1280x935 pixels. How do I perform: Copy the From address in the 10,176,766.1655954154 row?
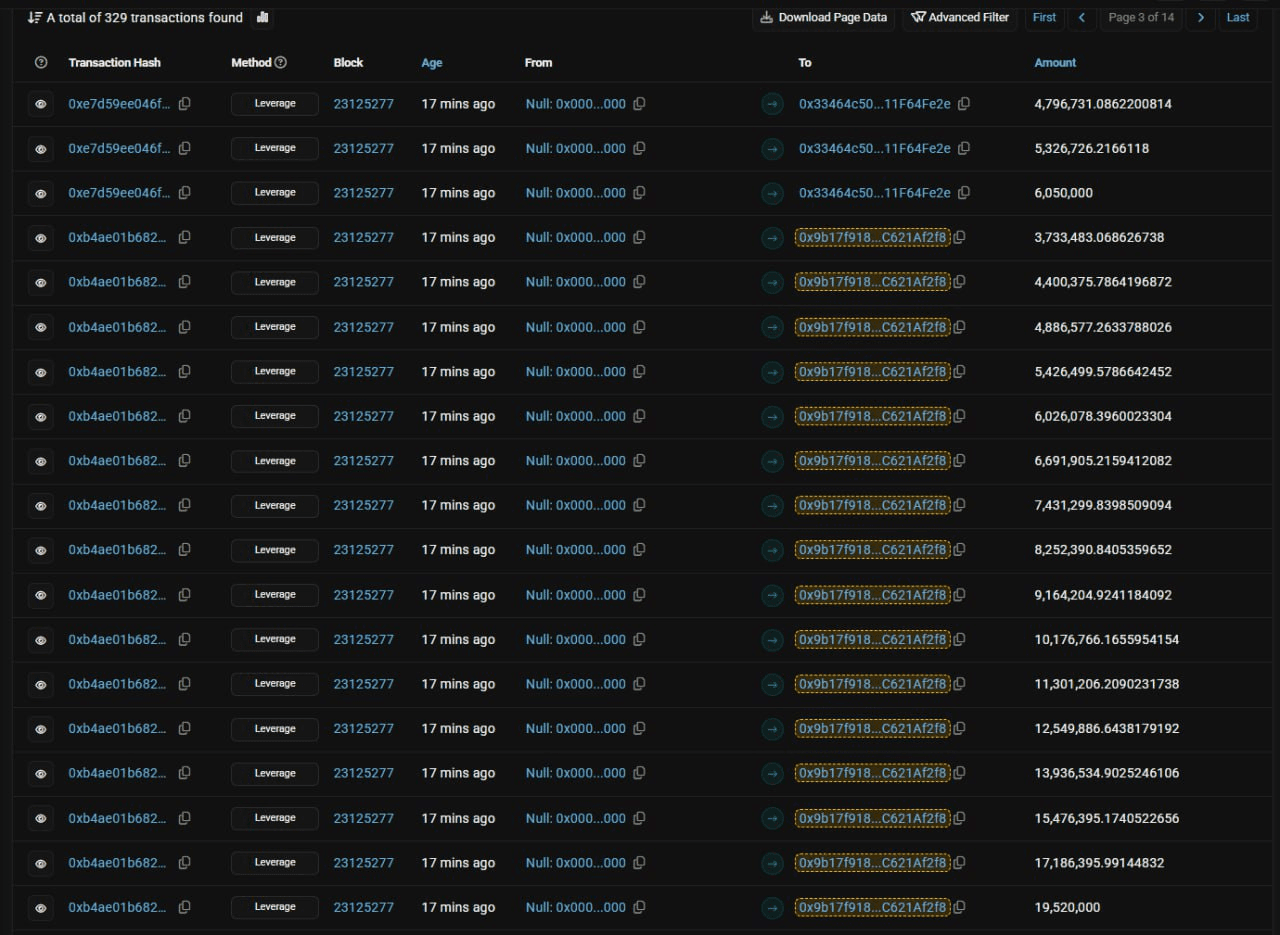pyautogui.click(x=639, y=639)
